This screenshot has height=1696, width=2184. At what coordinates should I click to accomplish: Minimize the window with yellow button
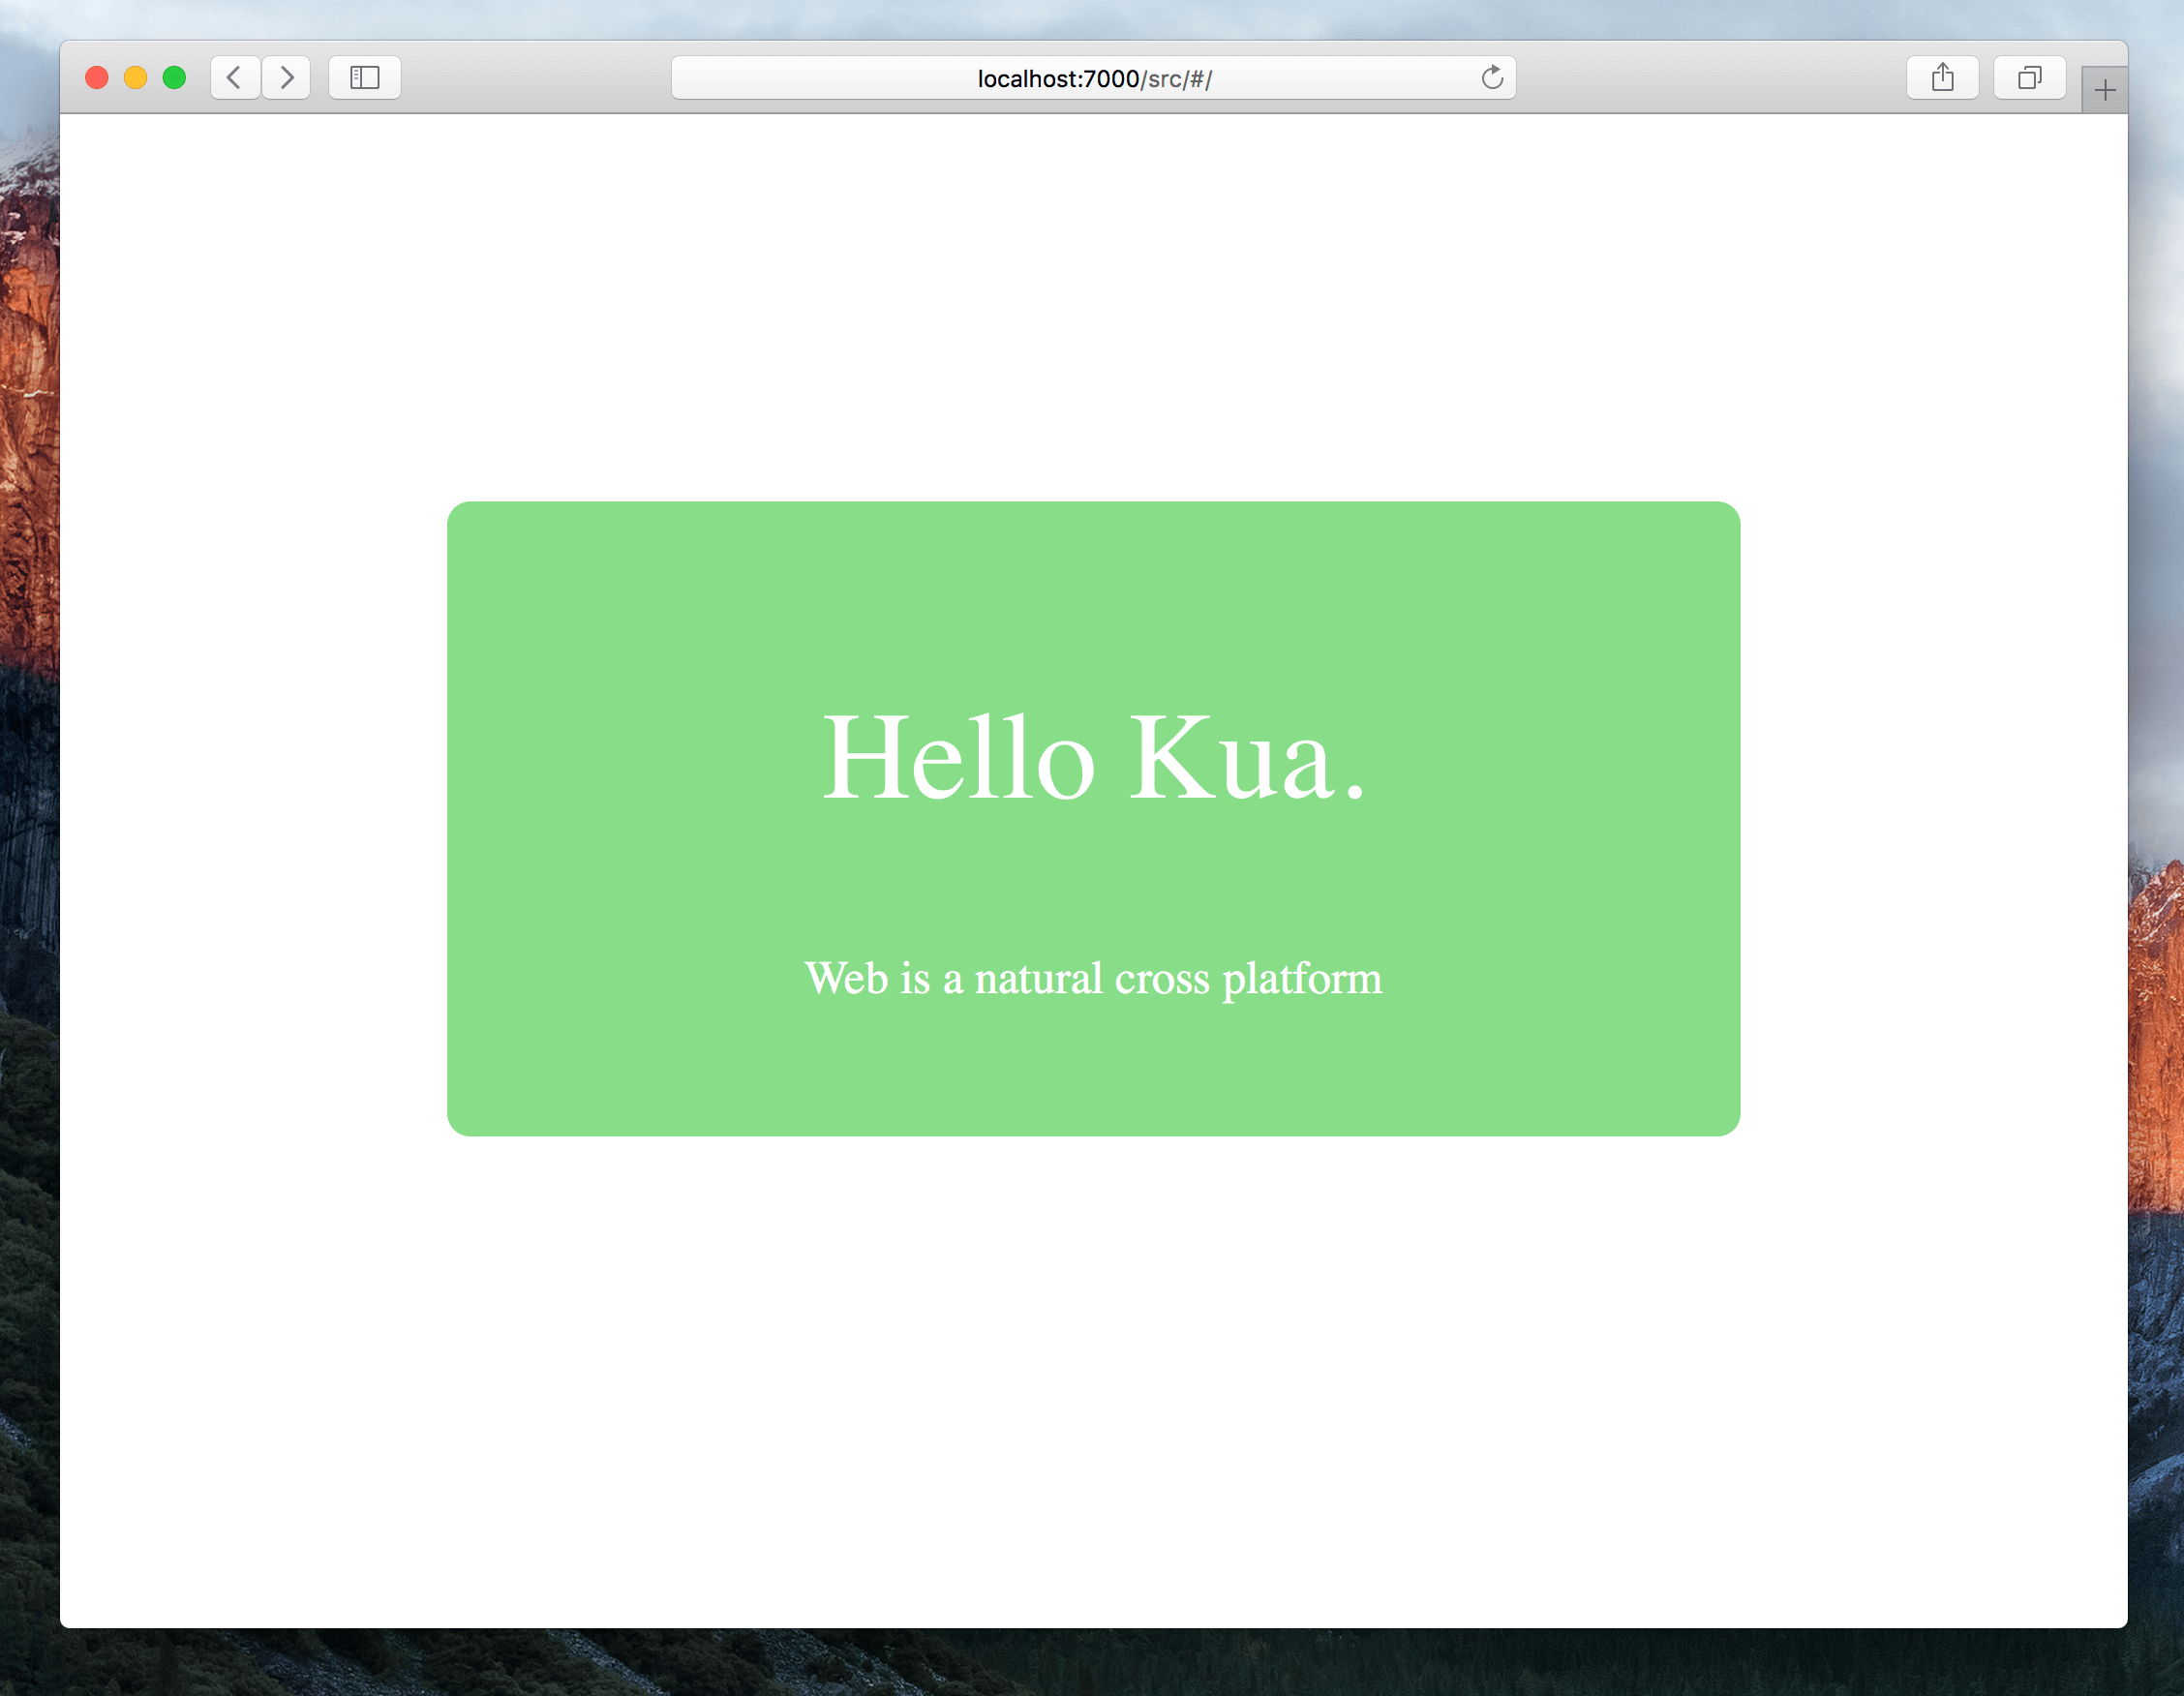(x=135, y=78)
